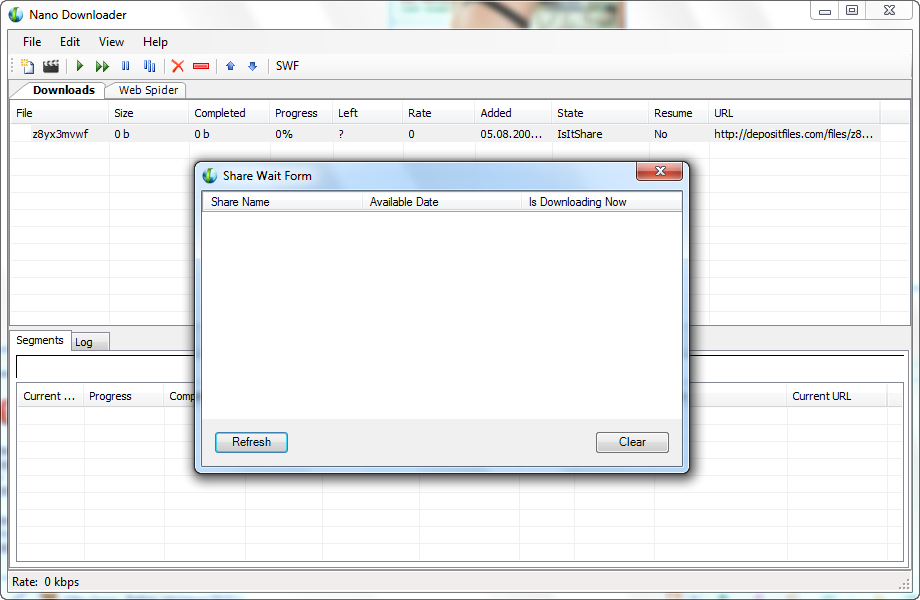Viewport: 920px width, 600px height.
Task: Open the View menu
Action: pyautogui.click(x=111, y=42)
